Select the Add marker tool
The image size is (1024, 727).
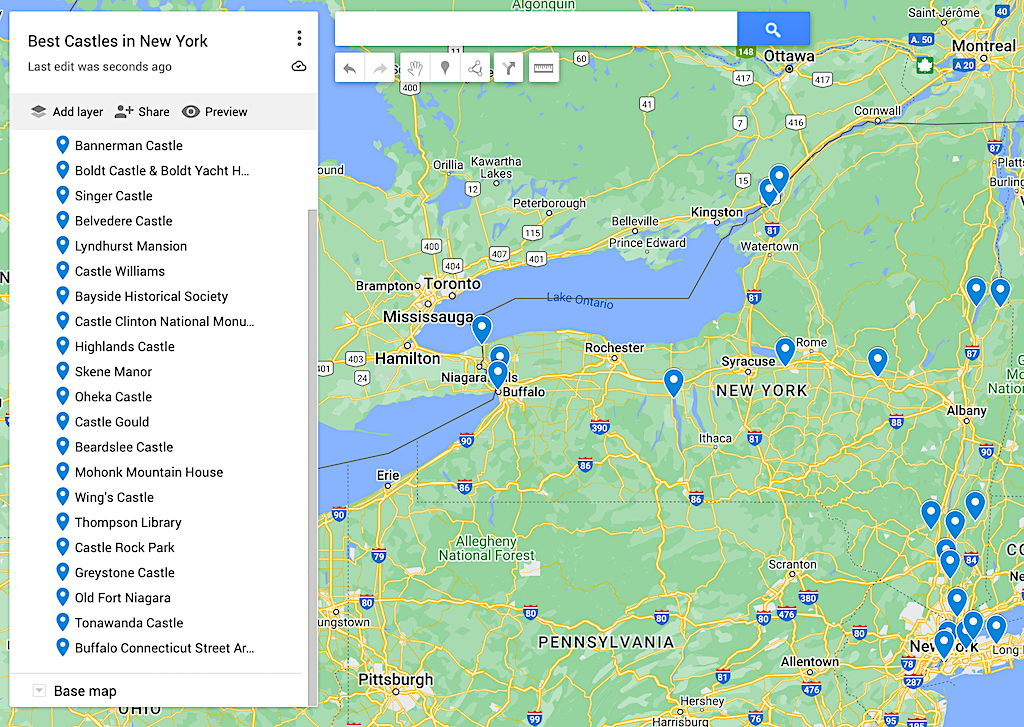point(445,68)
